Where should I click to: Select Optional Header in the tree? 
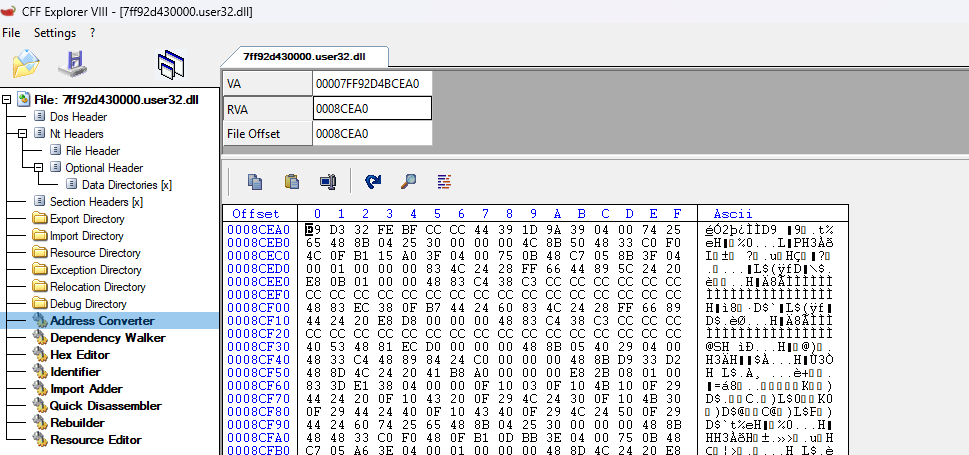(104, 168)
